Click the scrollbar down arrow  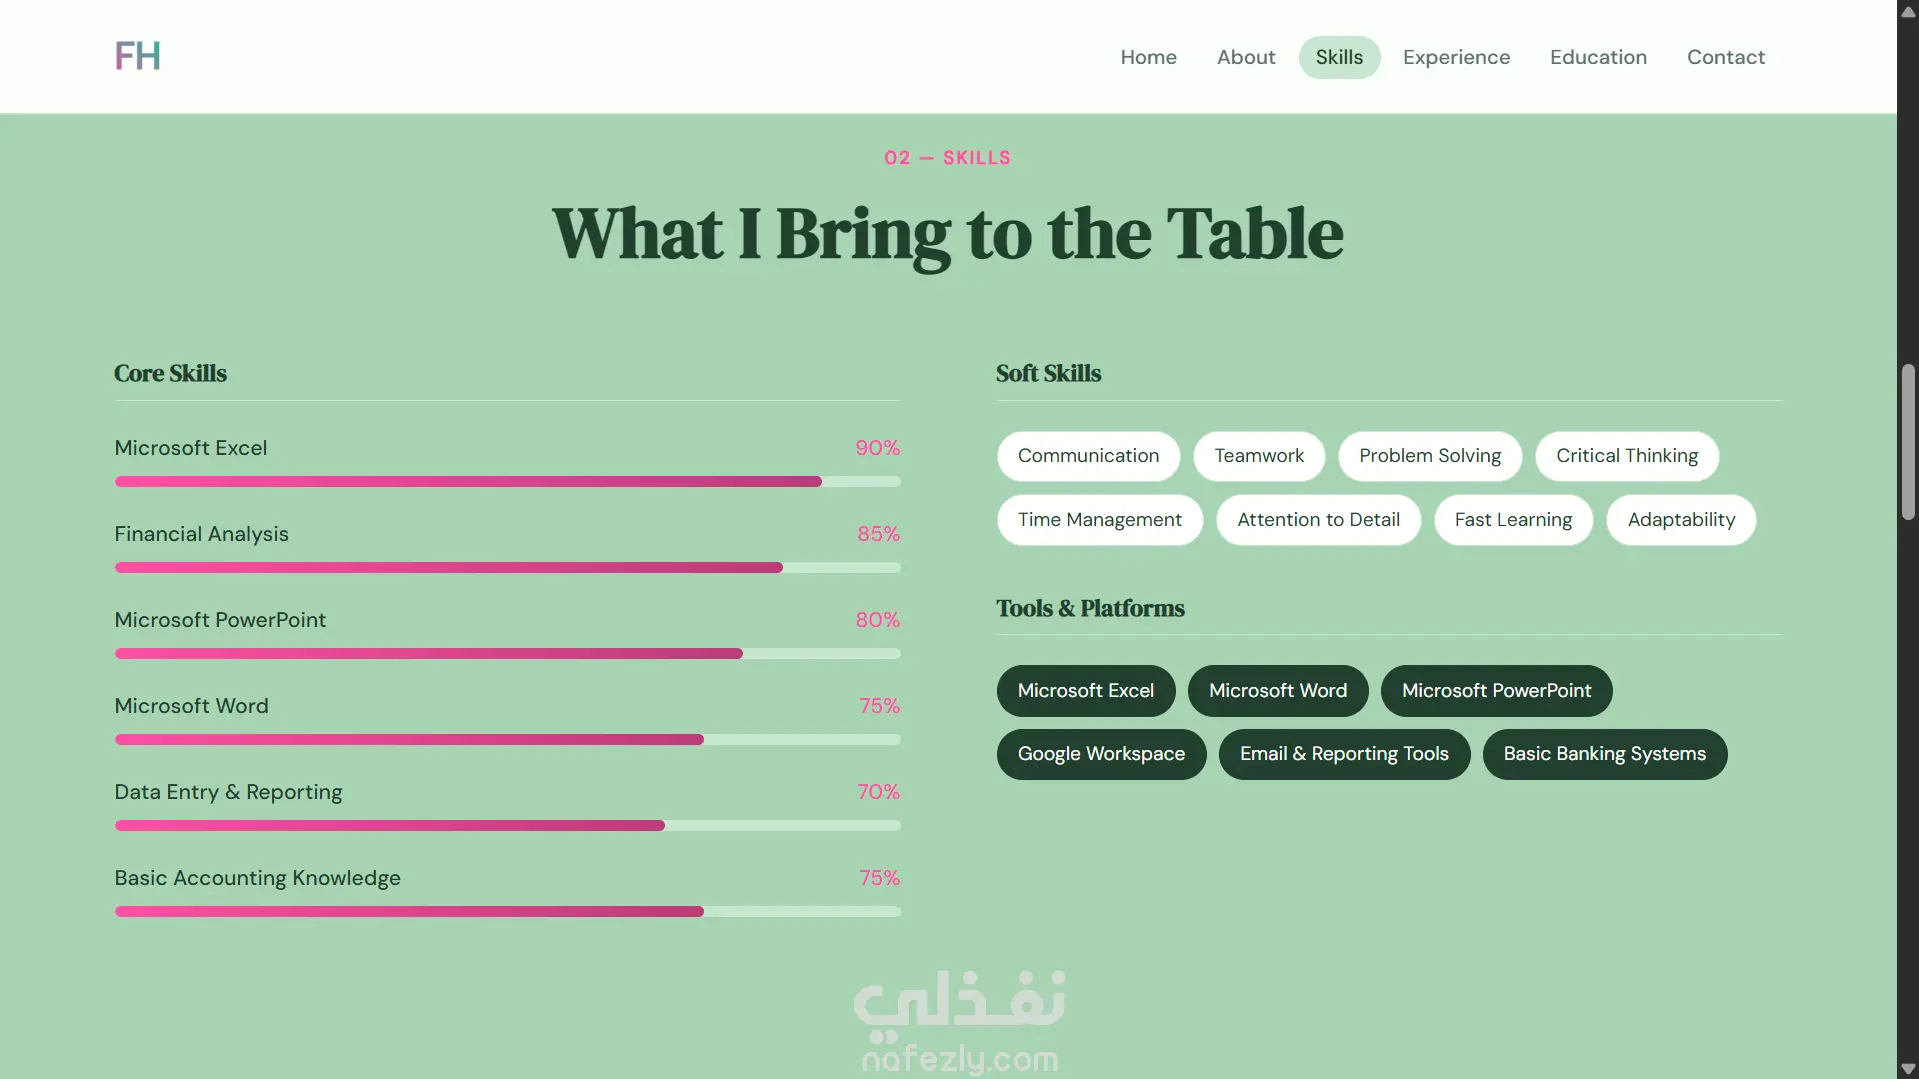tap(1908, 1069)
